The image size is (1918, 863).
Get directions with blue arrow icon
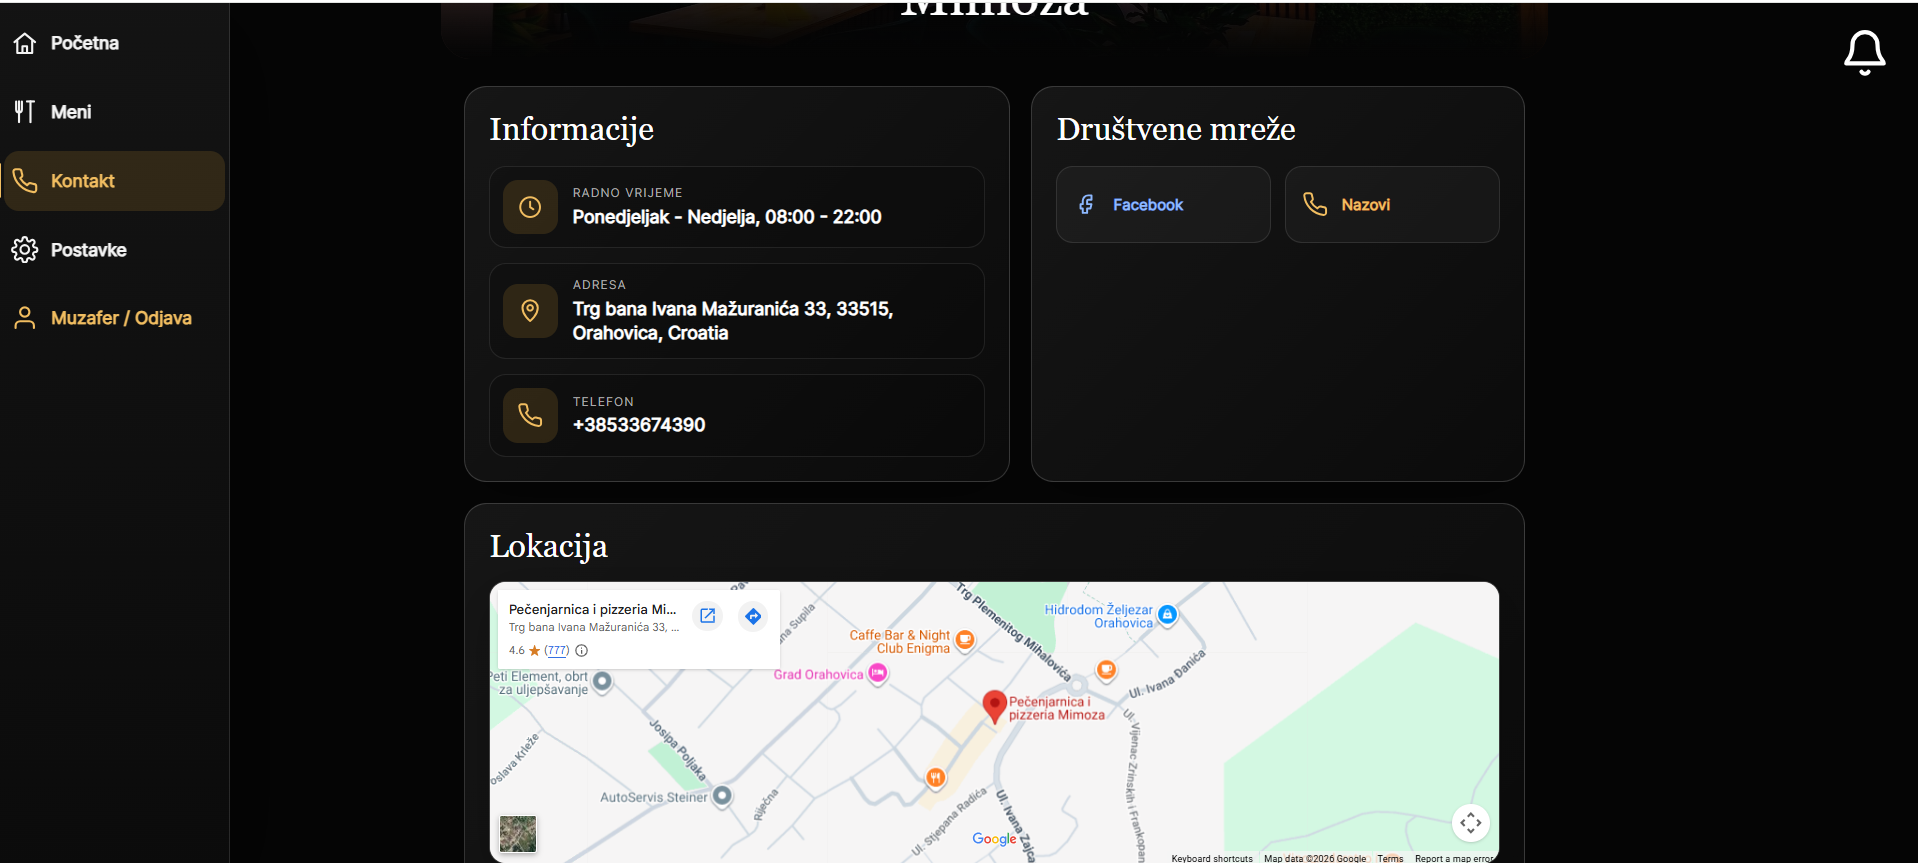(x=753, y=616)
